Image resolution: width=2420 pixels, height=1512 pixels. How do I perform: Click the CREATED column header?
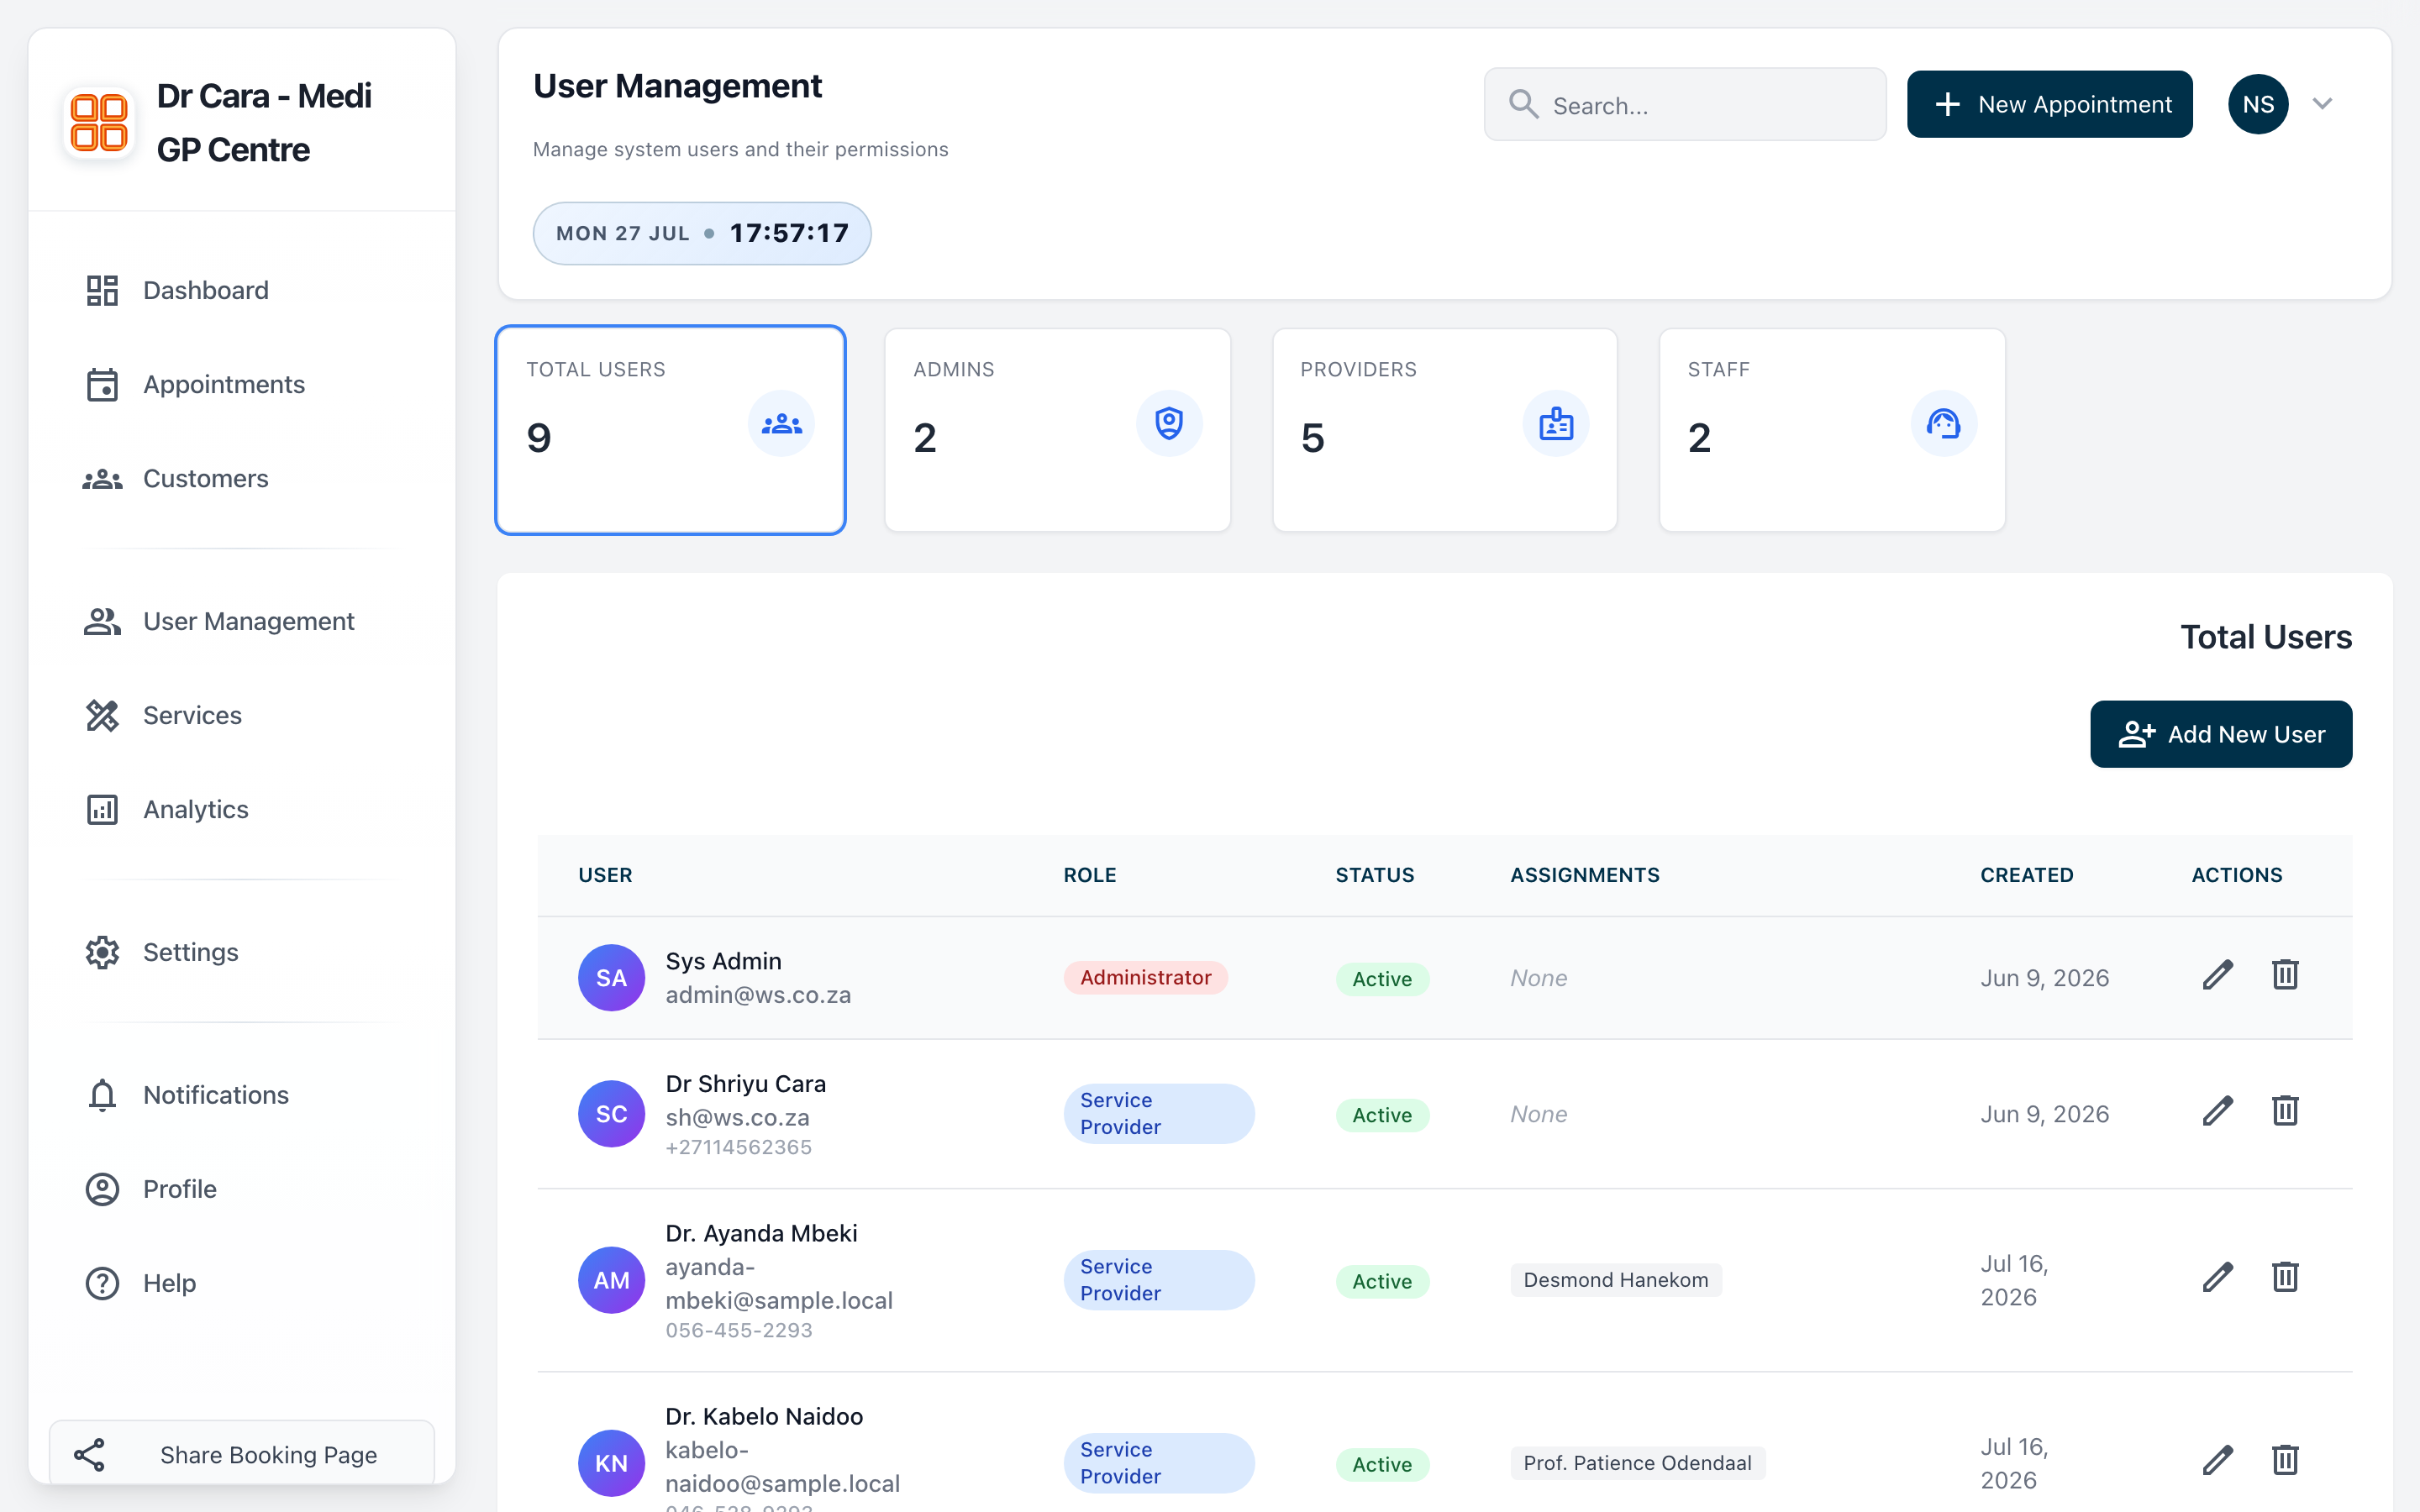[x=2026, y=875]
